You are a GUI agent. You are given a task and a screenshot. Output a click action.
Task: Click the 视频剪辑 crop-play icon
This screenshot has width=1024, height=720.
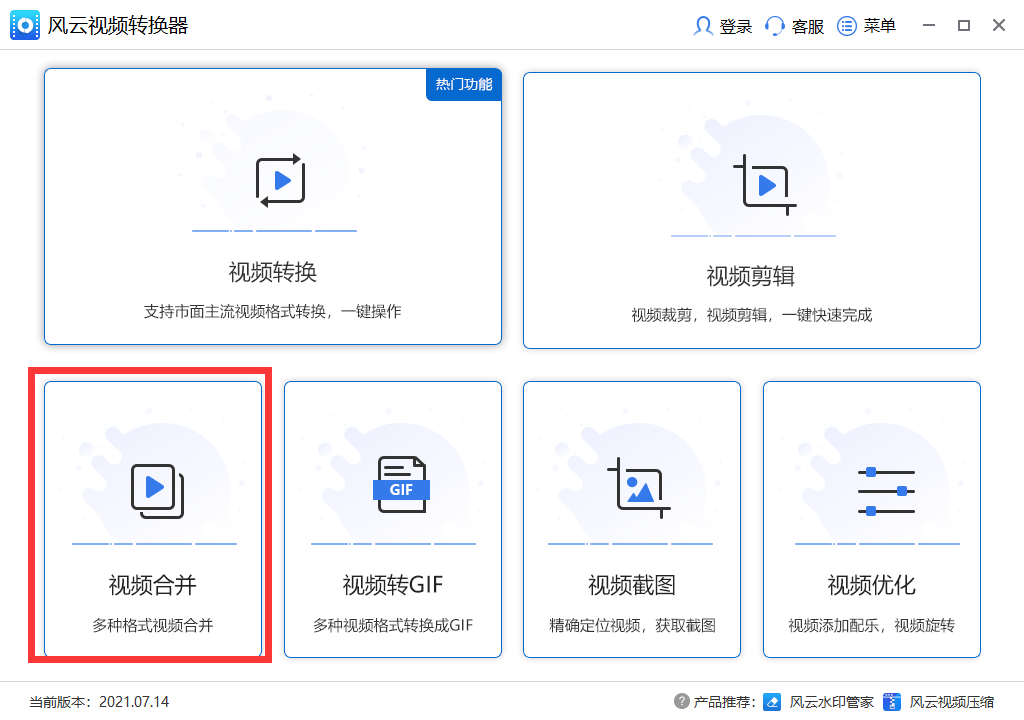click(x=765, y=185)
